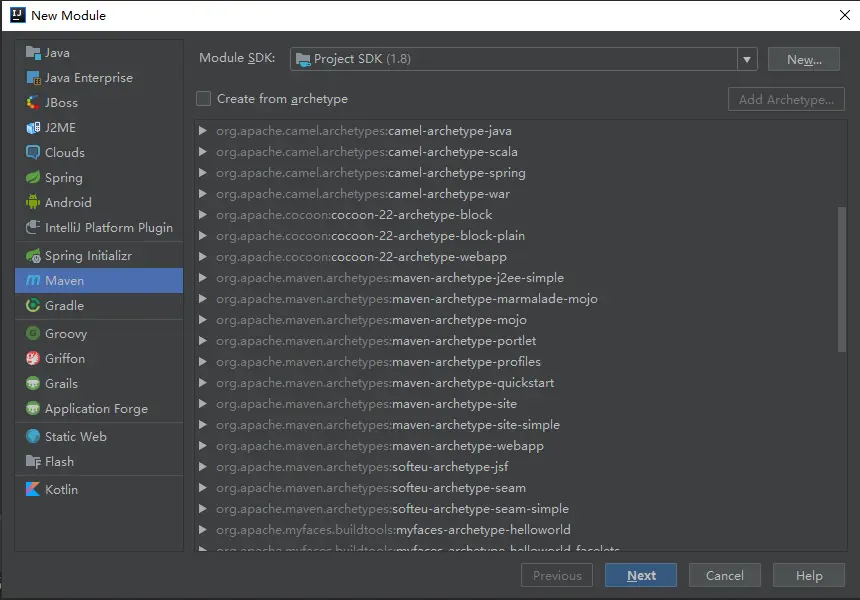Image resolution: width=860 pixels, height=600 pixels.
Task: Select the Clouds icon in sidebar
Action: [33, 153]
